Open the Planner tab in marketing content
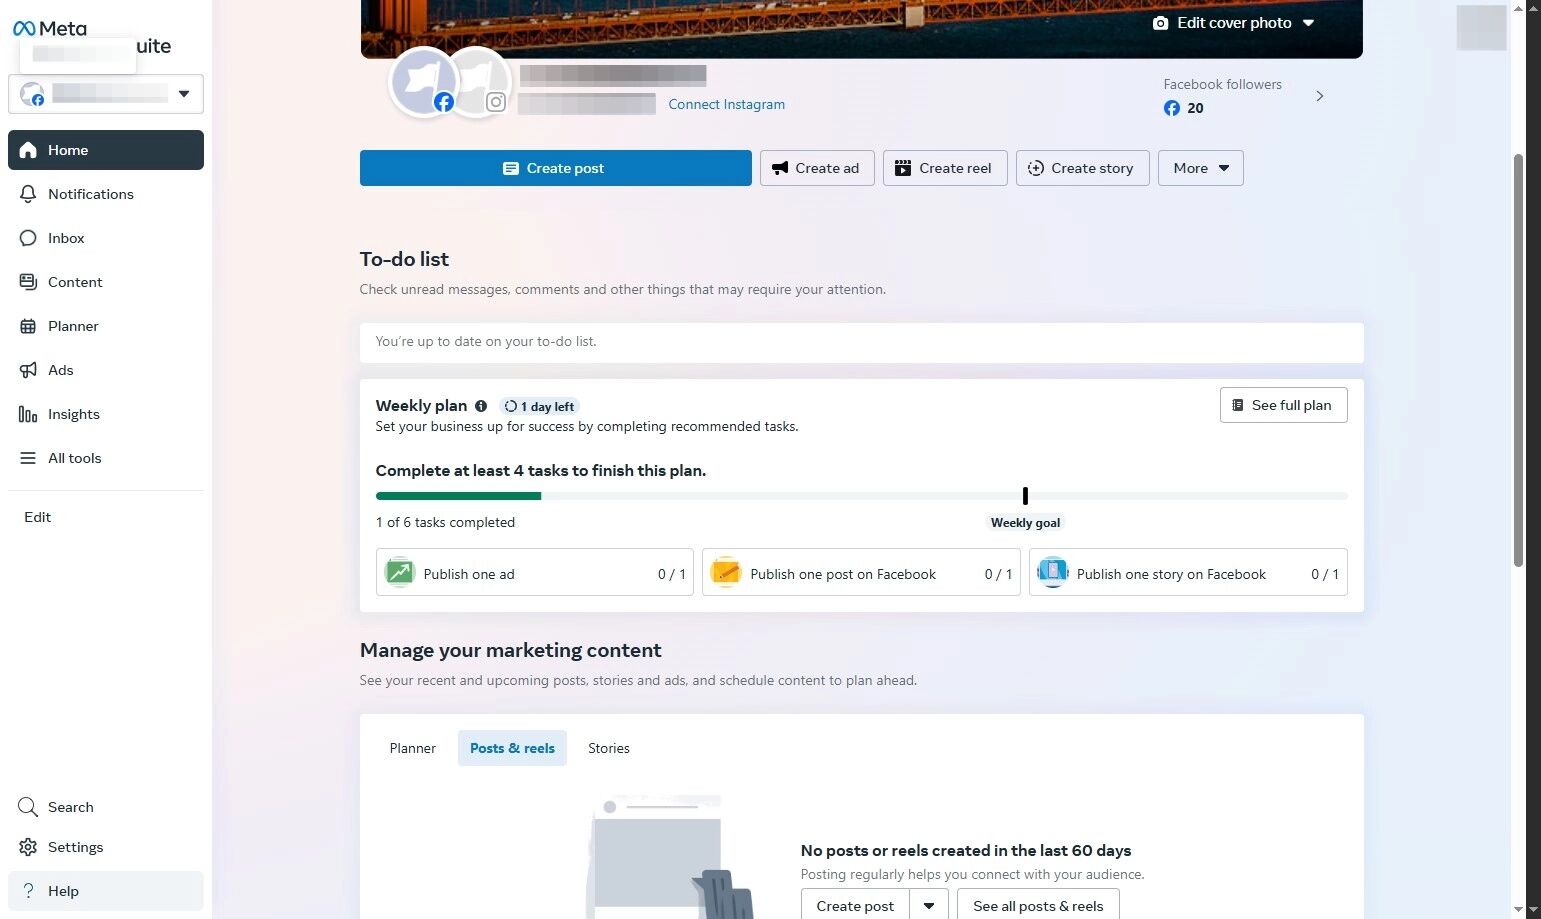Screen dimensions: 1541x919 (x=412, y=748)
